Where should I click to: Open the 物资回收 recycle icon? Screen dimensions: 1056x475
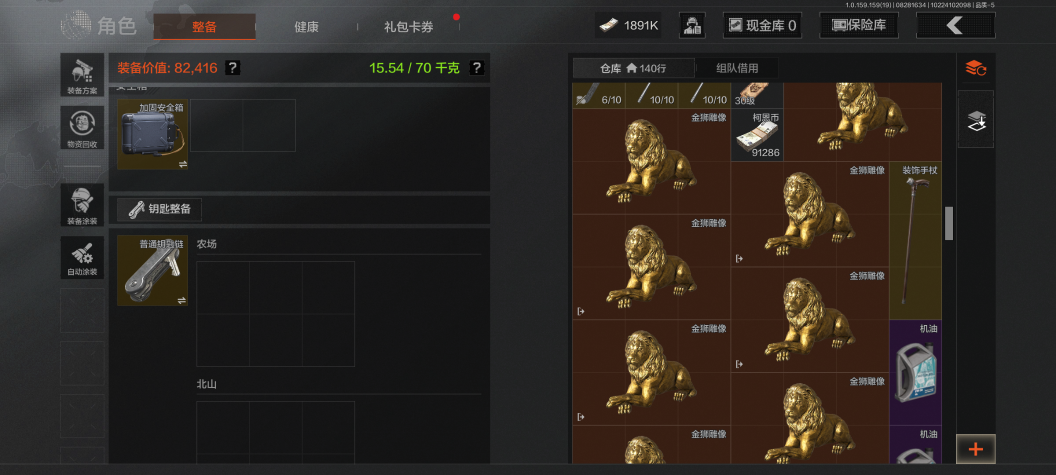click(x=82, y=127)
